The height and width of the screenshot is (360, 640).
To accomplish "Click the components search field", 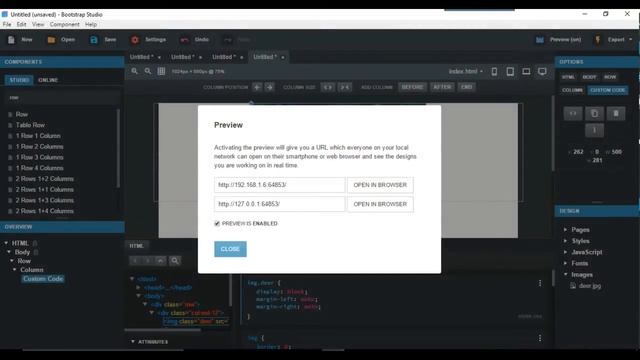I will point(62,98).
